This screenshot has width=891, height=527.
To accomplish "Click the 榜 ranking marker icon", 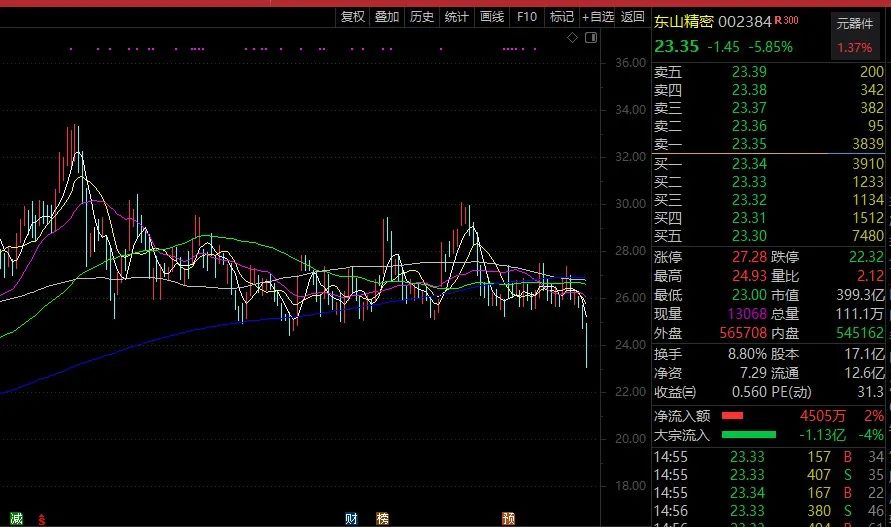I will coord(382,518).
